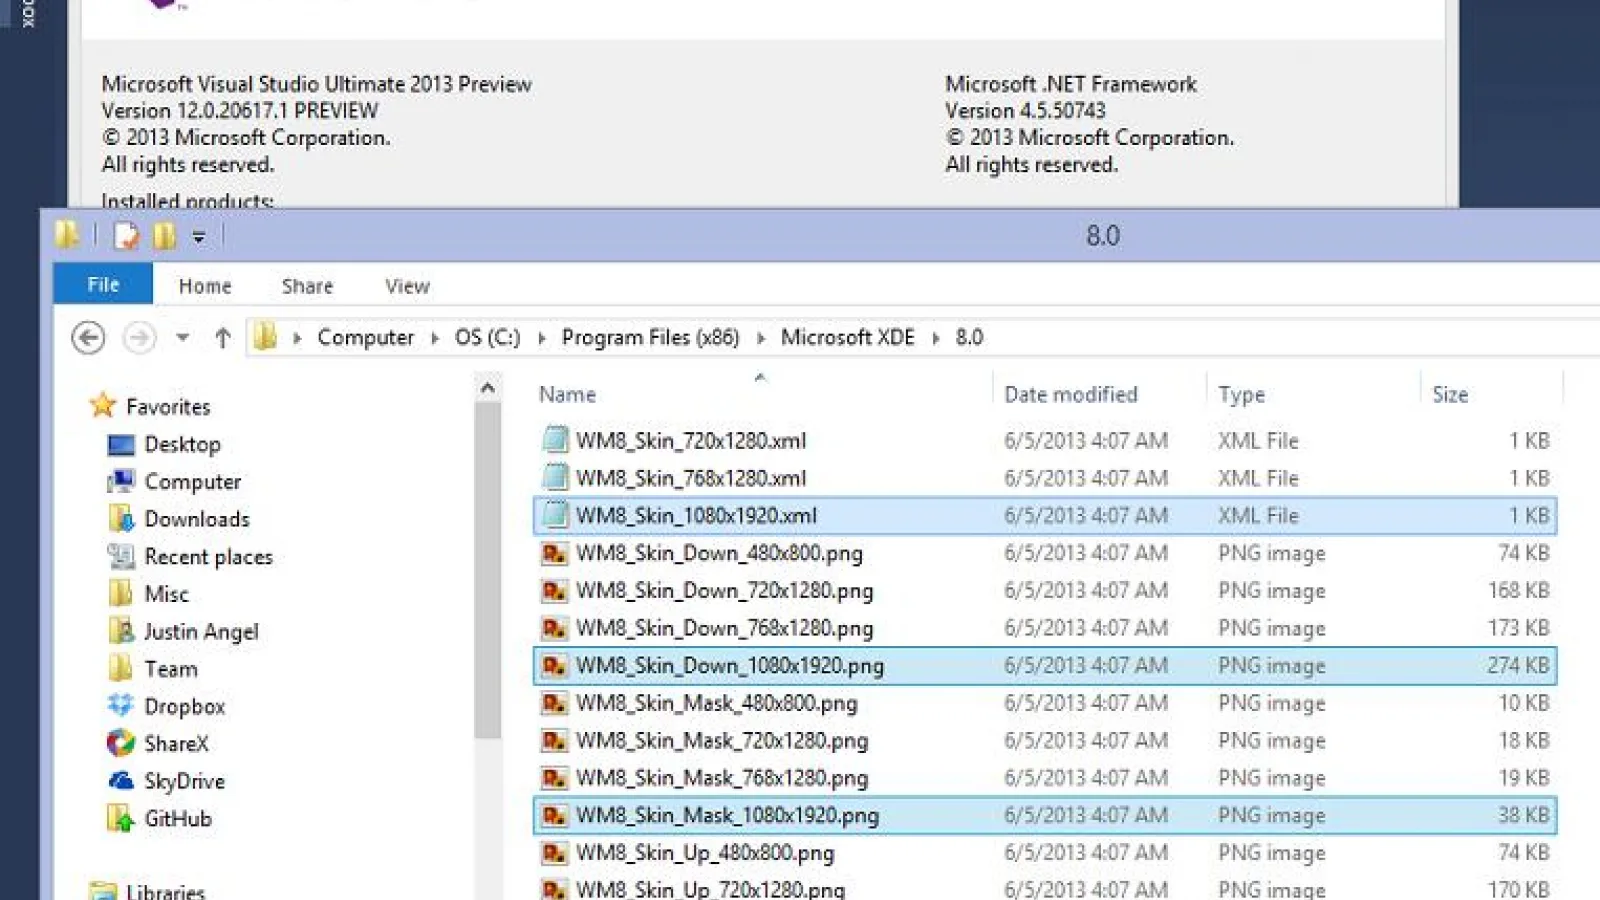The image size is (1600, 900).
Task: Select file WM8_Skin_768x1280.xml
Action: (x=1045, y=478)
